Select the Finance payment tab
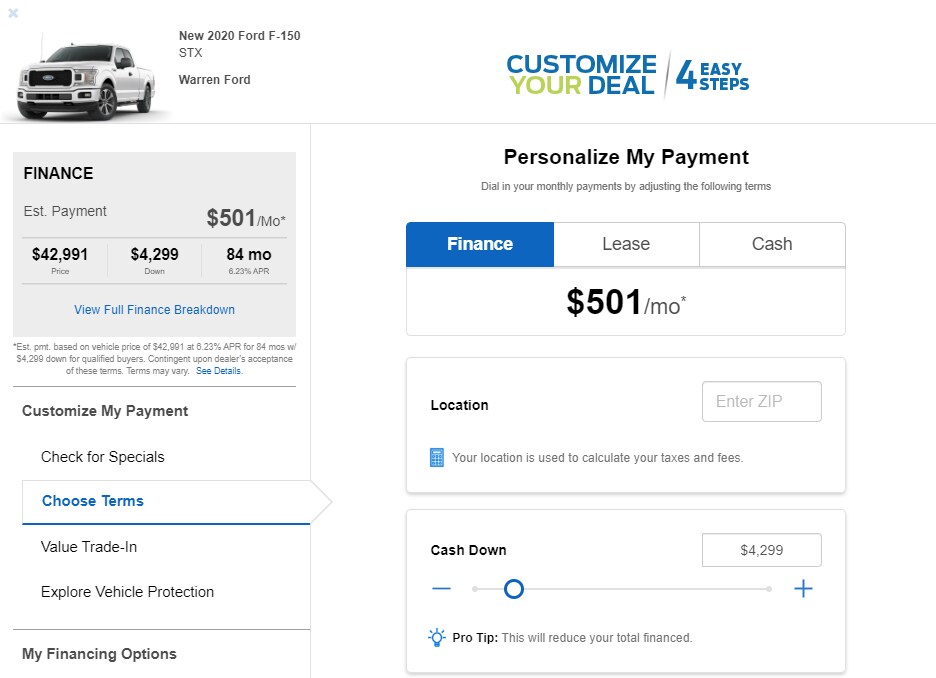Image resolution: width=936 pixels, height=678 pixels. click(x=480, y=244)
